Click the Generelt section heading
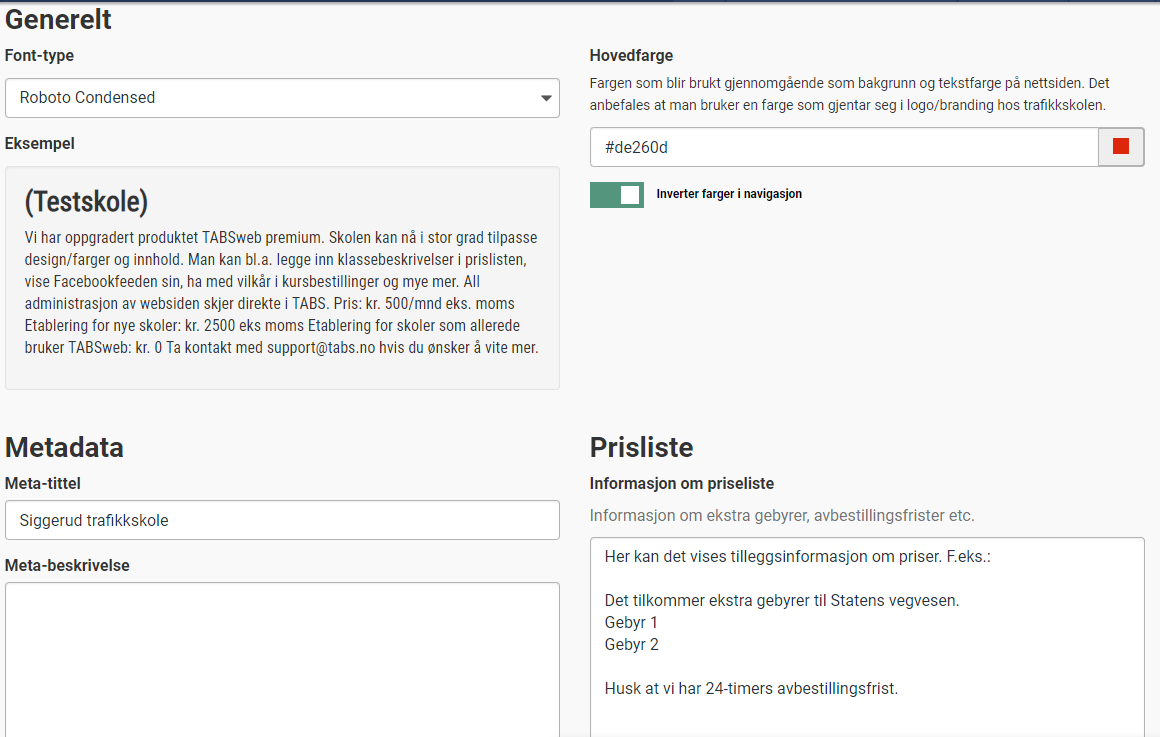1160x737 pixels. tap(58, 19)
